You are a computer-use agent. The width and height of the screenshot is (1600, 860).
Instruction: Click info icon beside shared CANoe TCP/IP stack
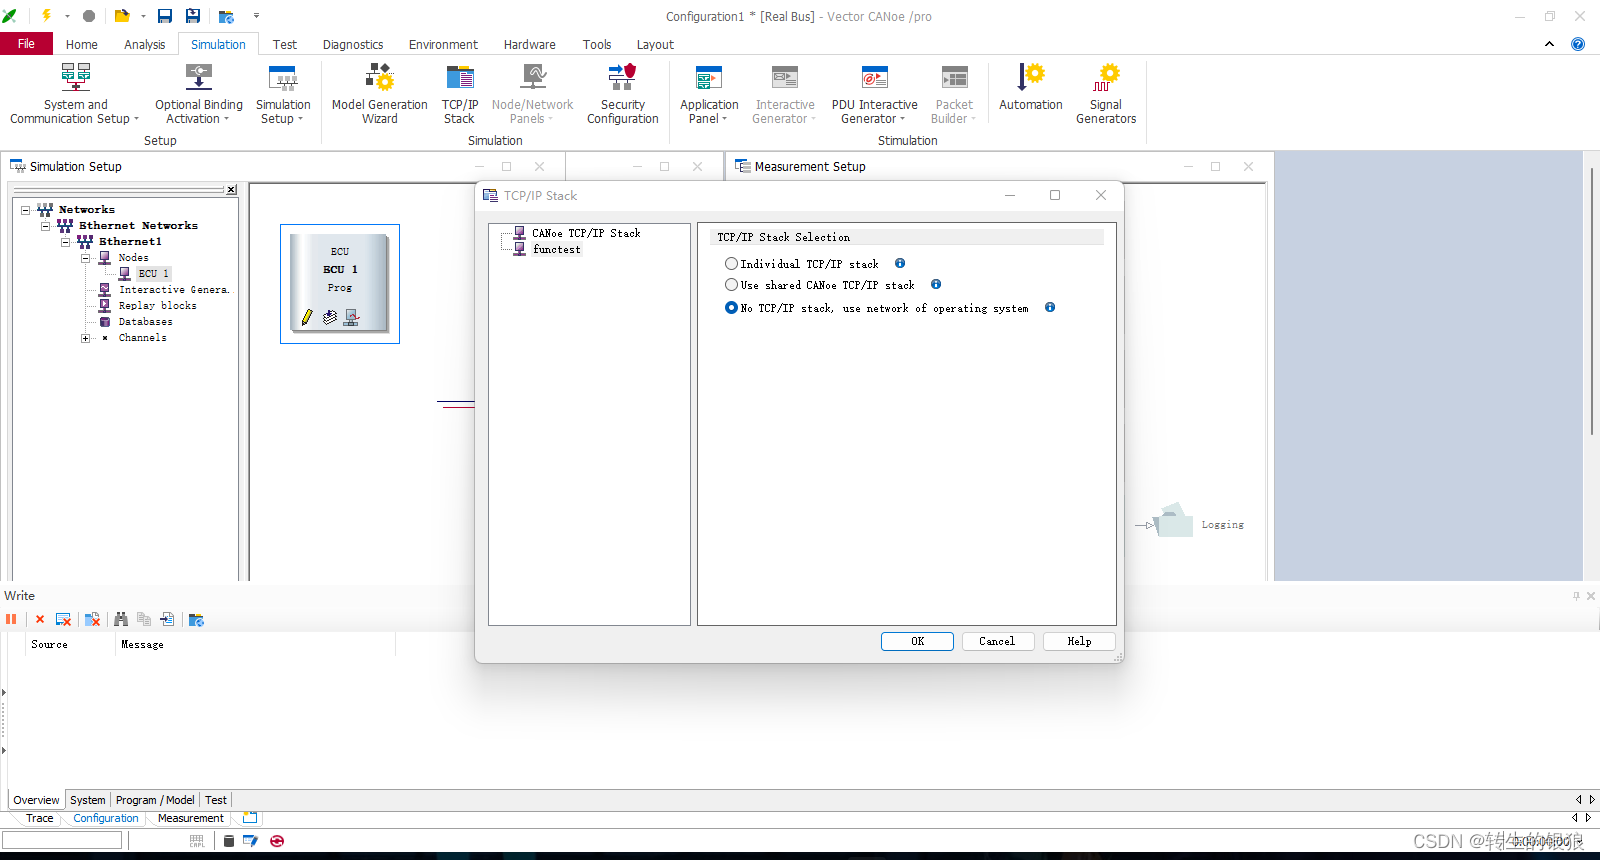point(936,284)
